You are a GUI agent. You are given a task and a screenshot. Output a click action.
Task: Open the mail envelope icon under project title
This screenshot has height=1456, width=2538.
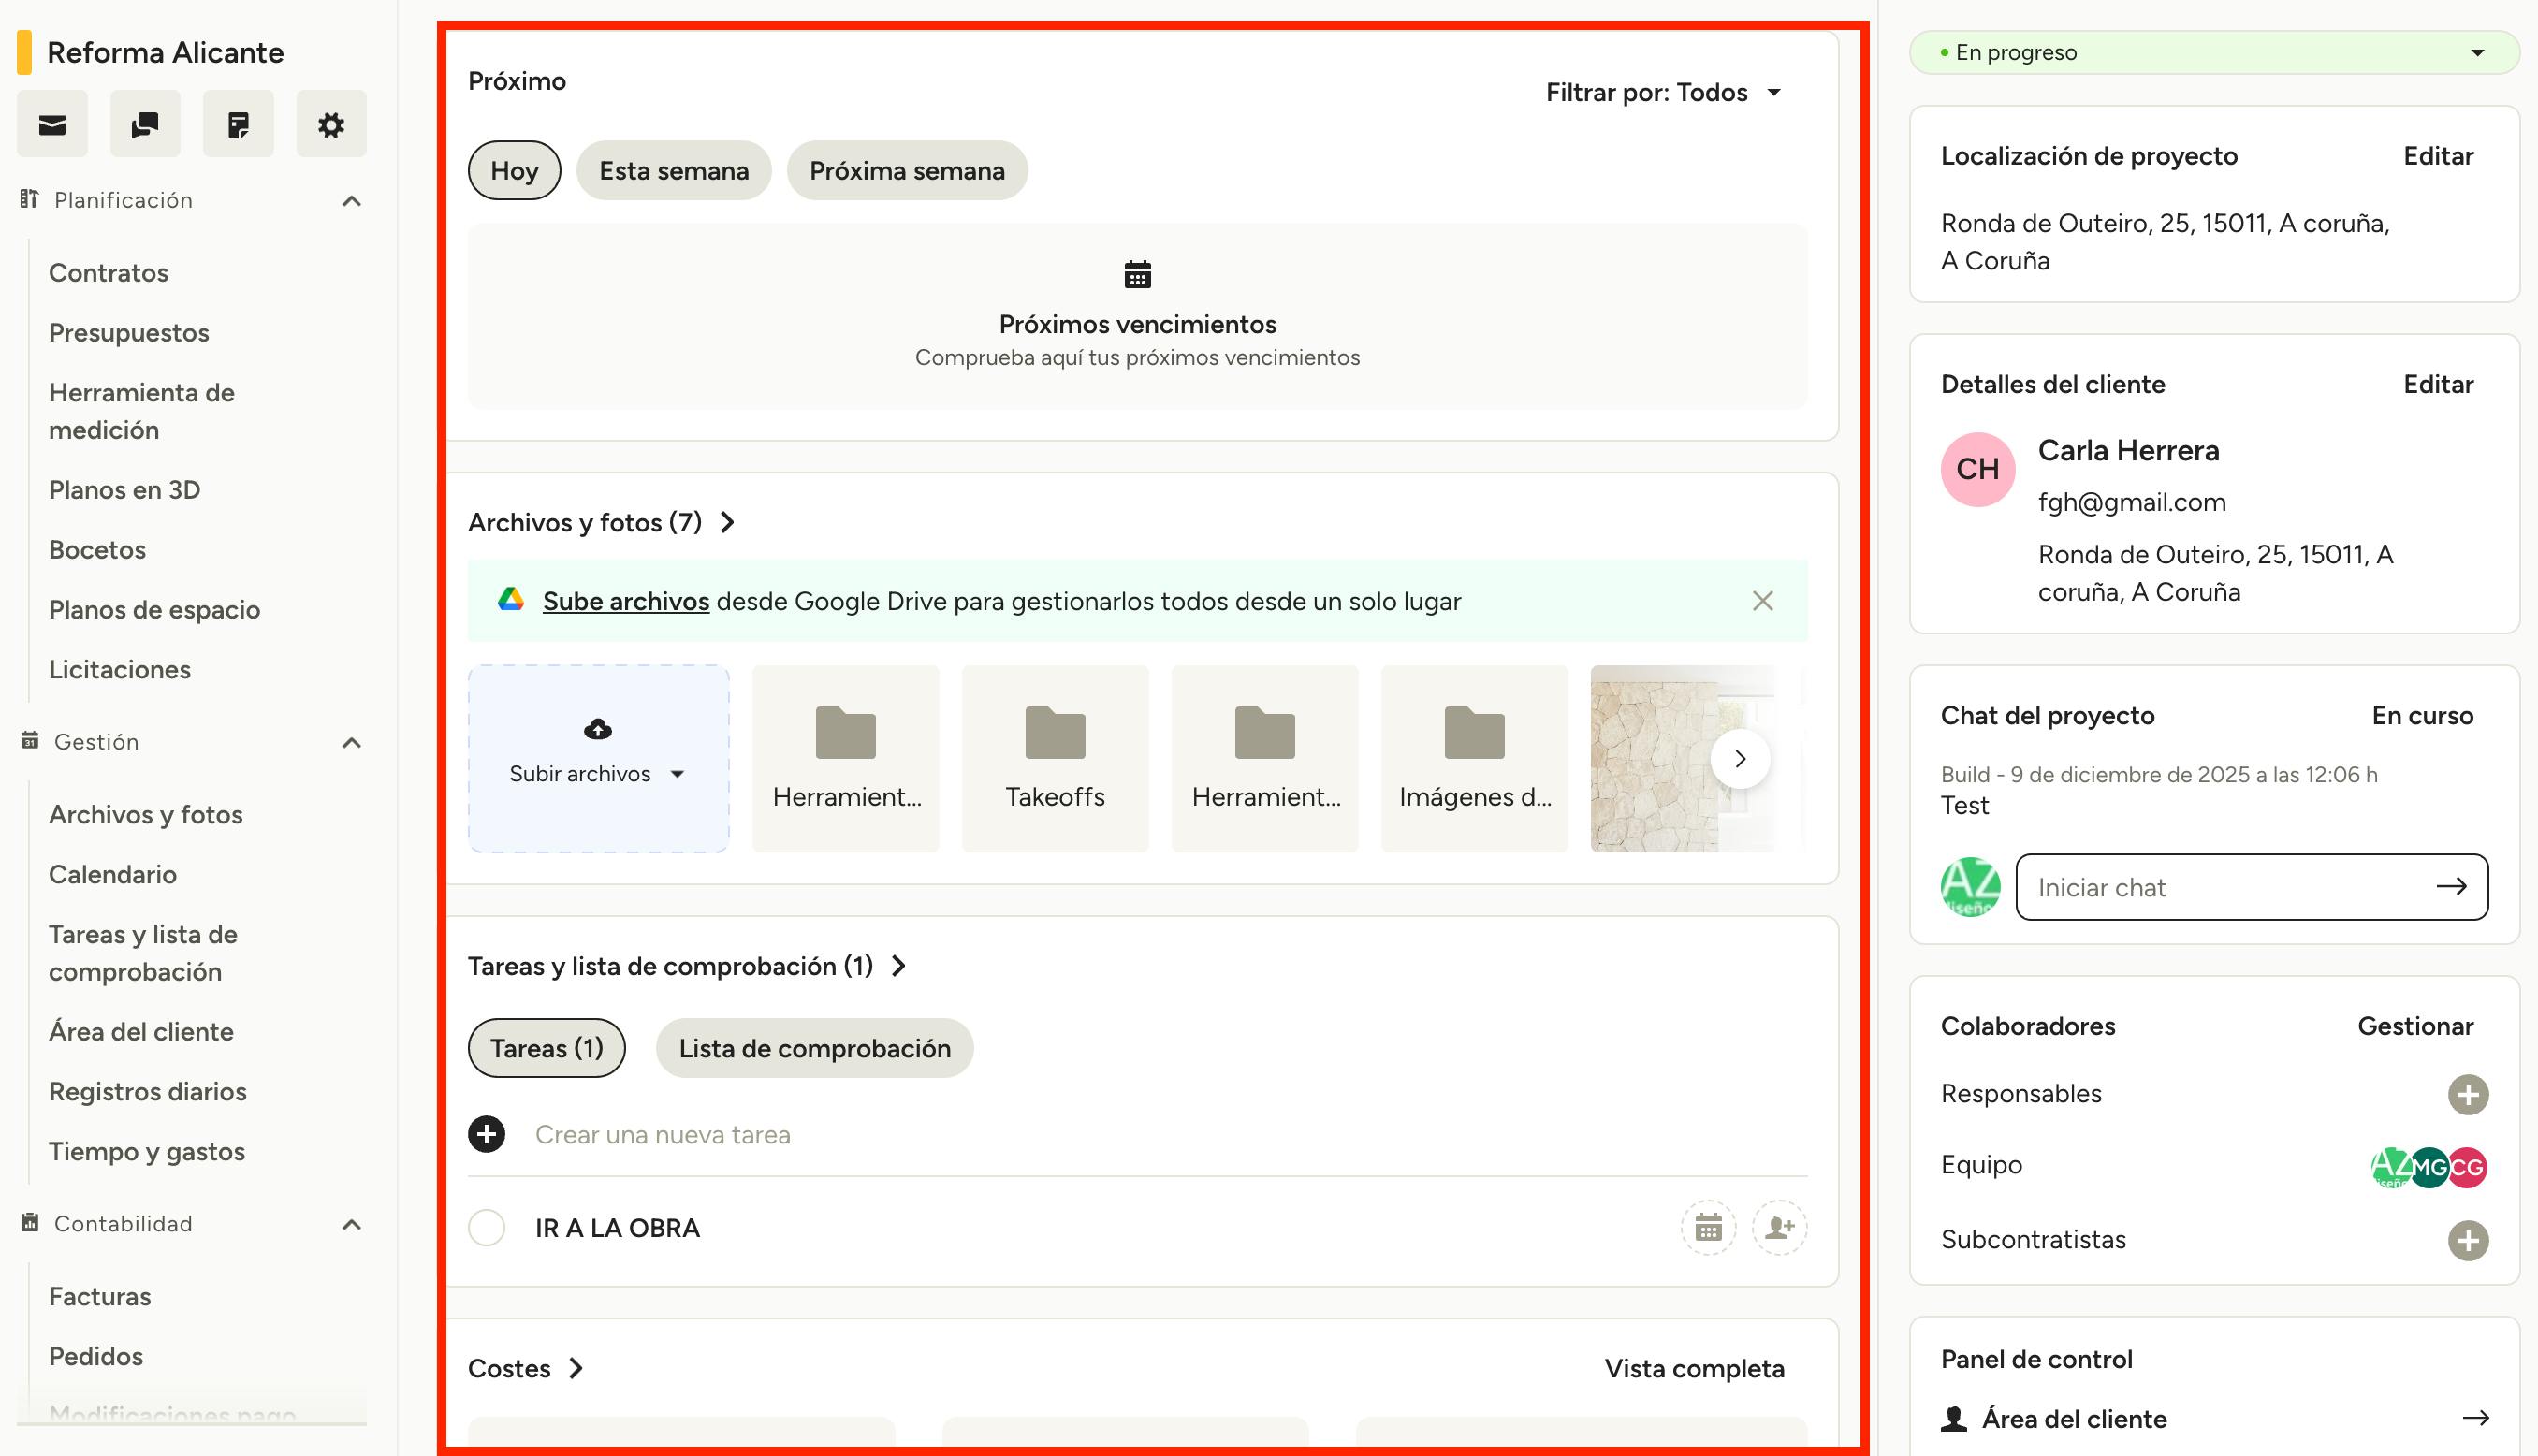click(52, 124)
